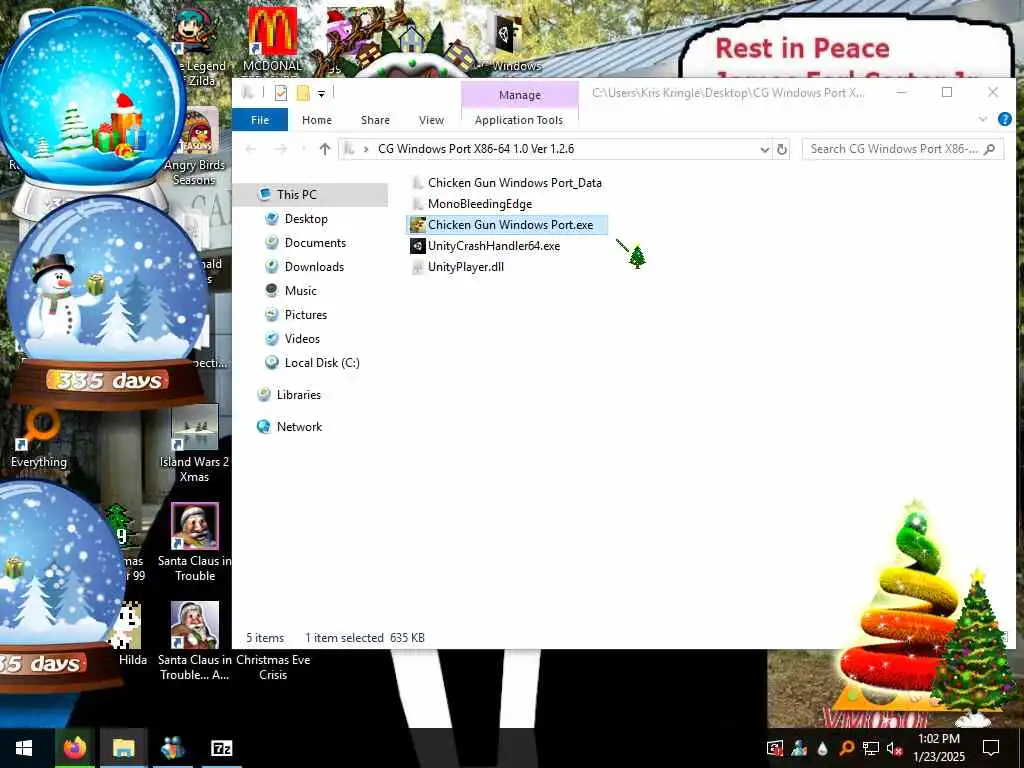
Task: Refresh the current folder view
Action: [x=782, y=150]
